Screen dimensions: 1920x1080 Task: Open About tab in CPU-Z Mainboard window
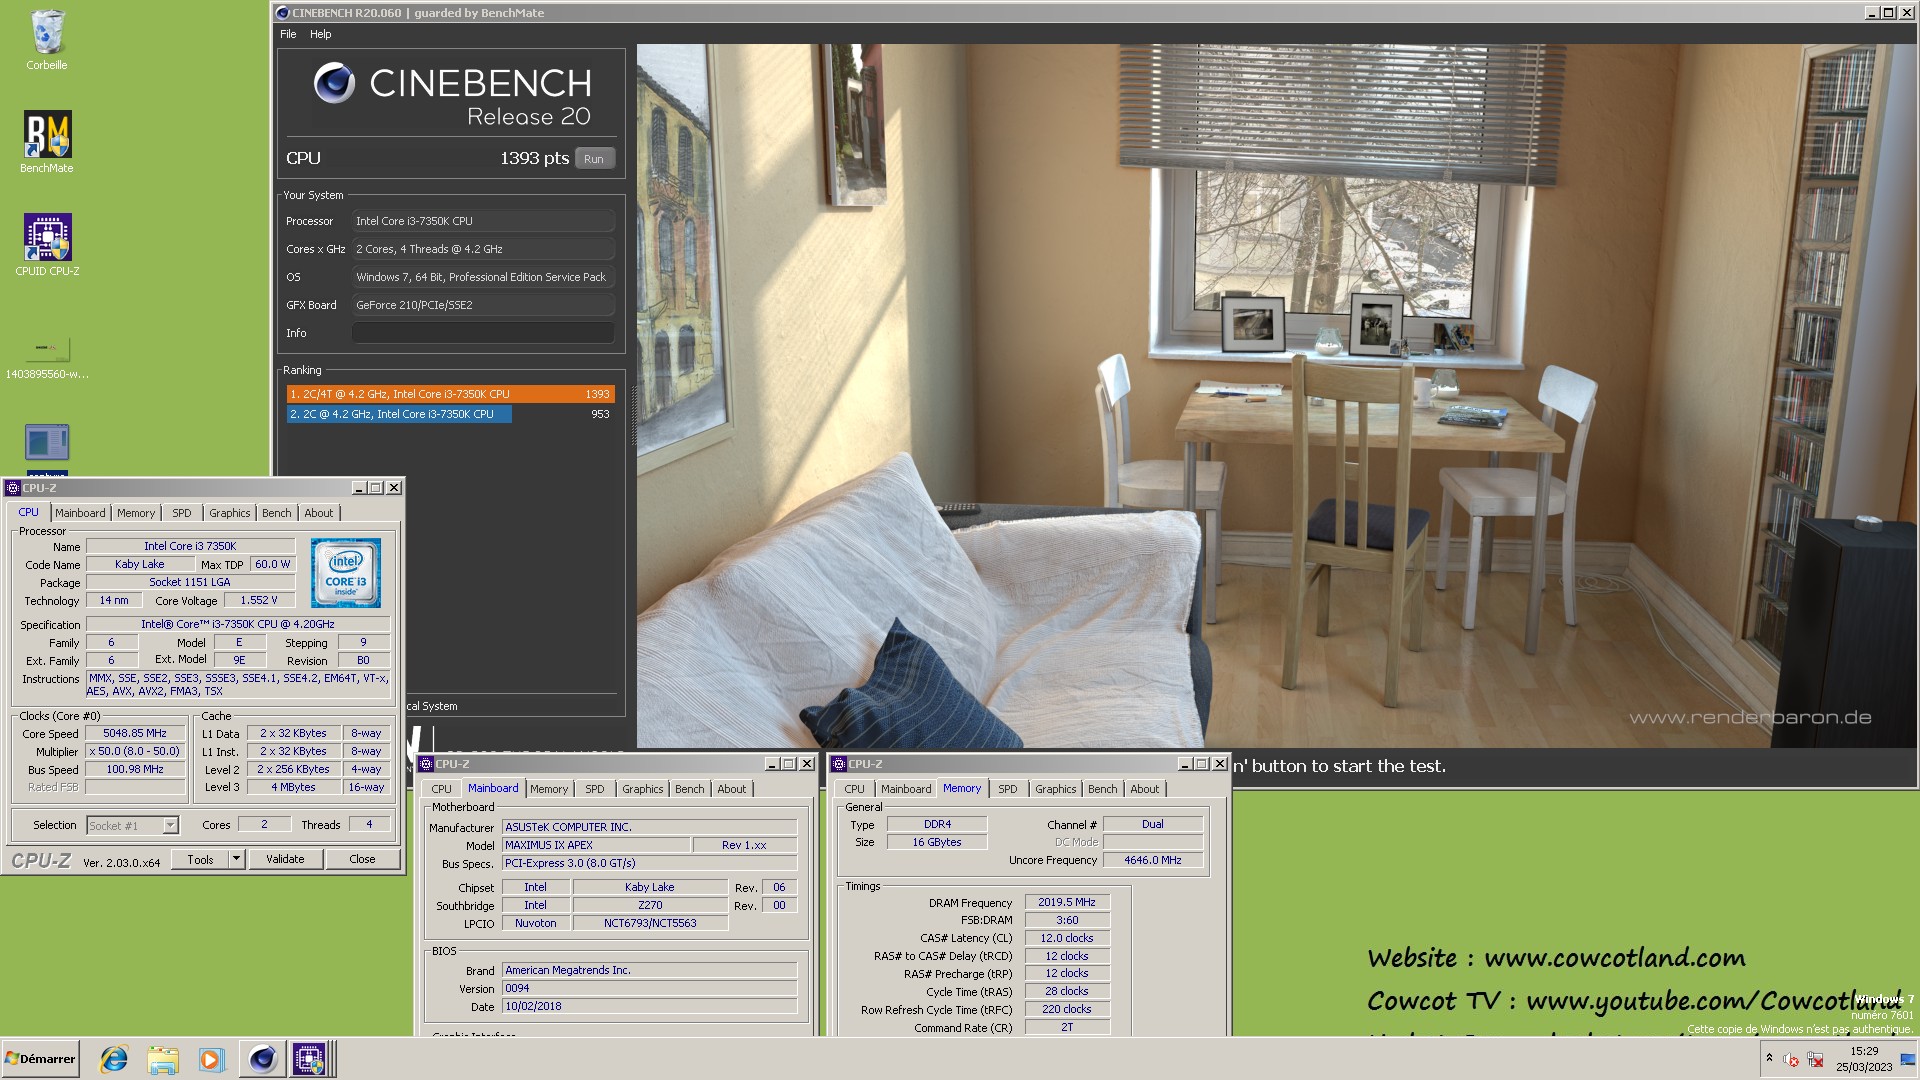pos(732,789)
